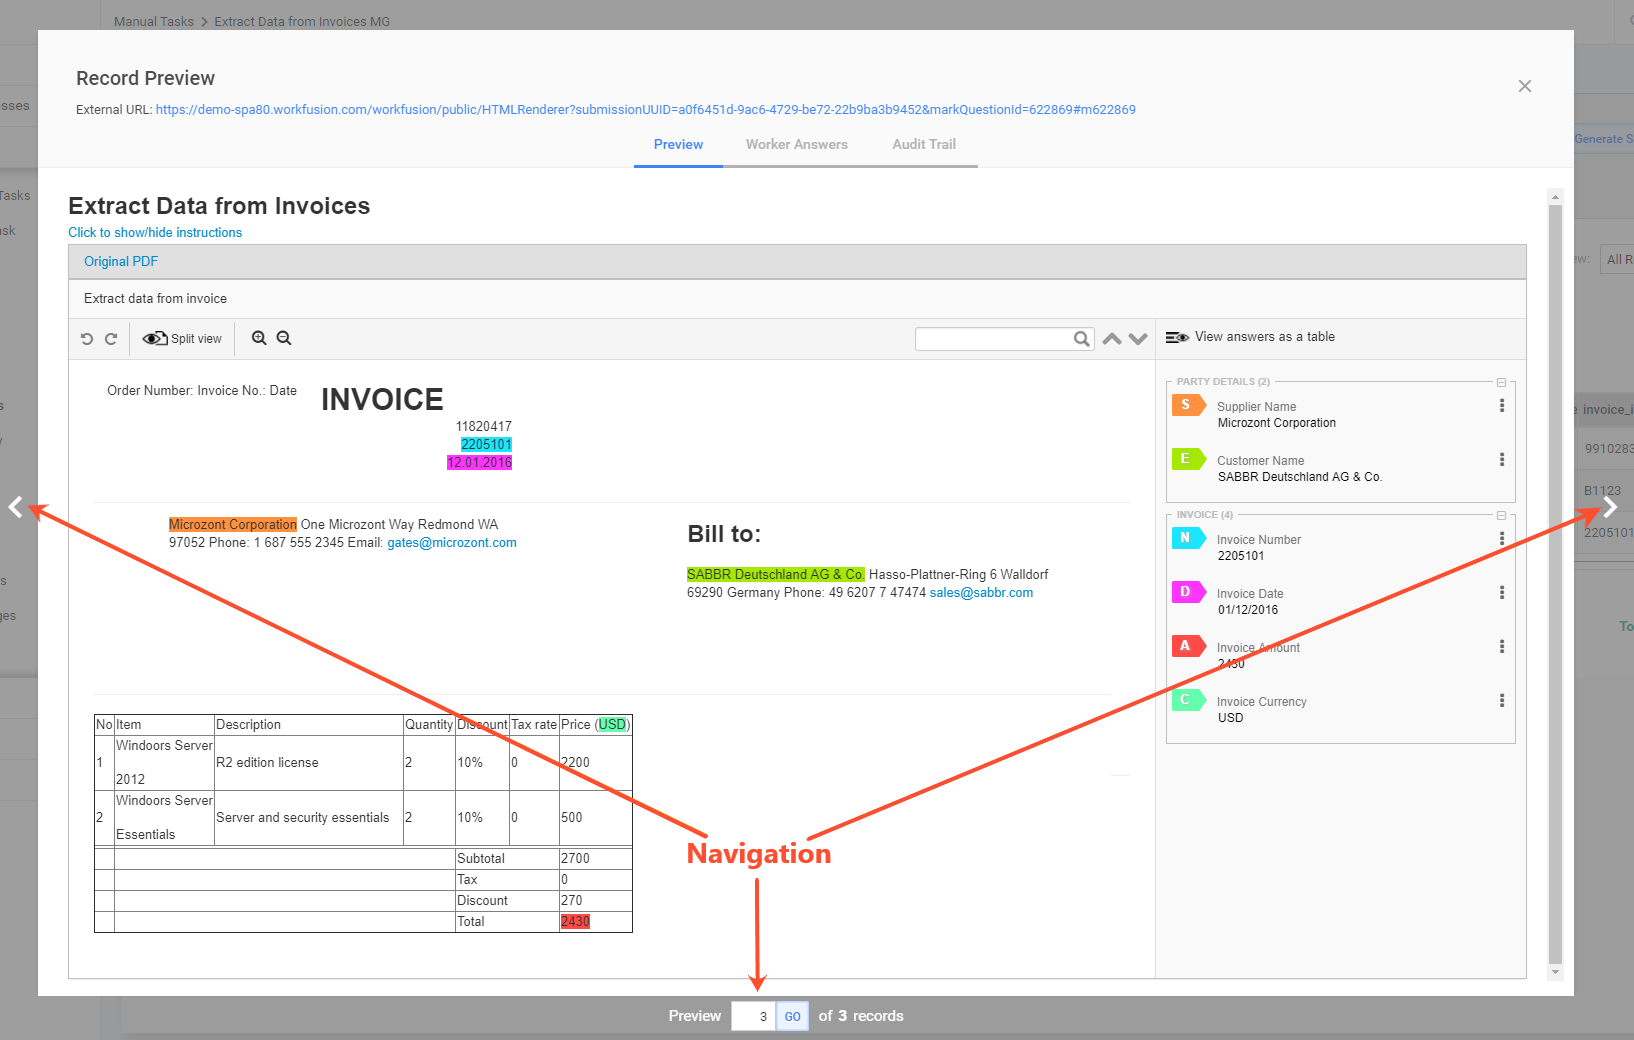Click Server and security essentials description cell

(309, 818)
